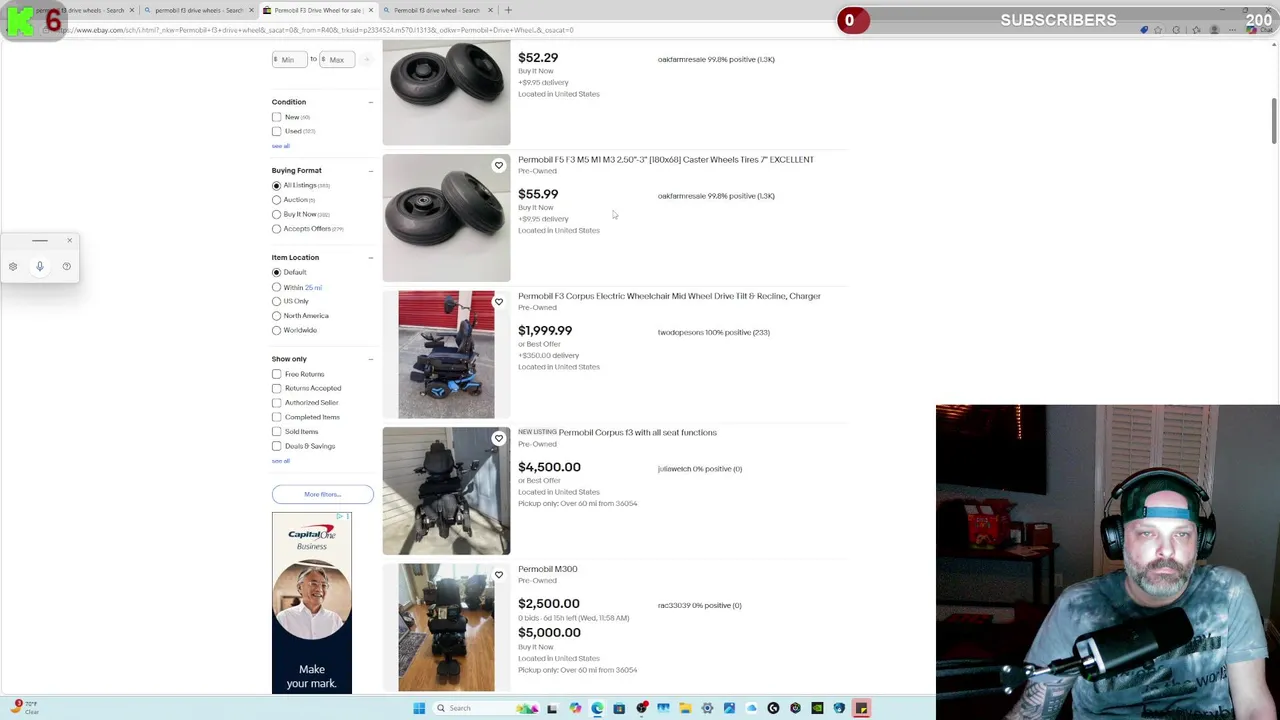Open a new browser tab with plus icon
Screen dimensions: 1280x720
508,10
